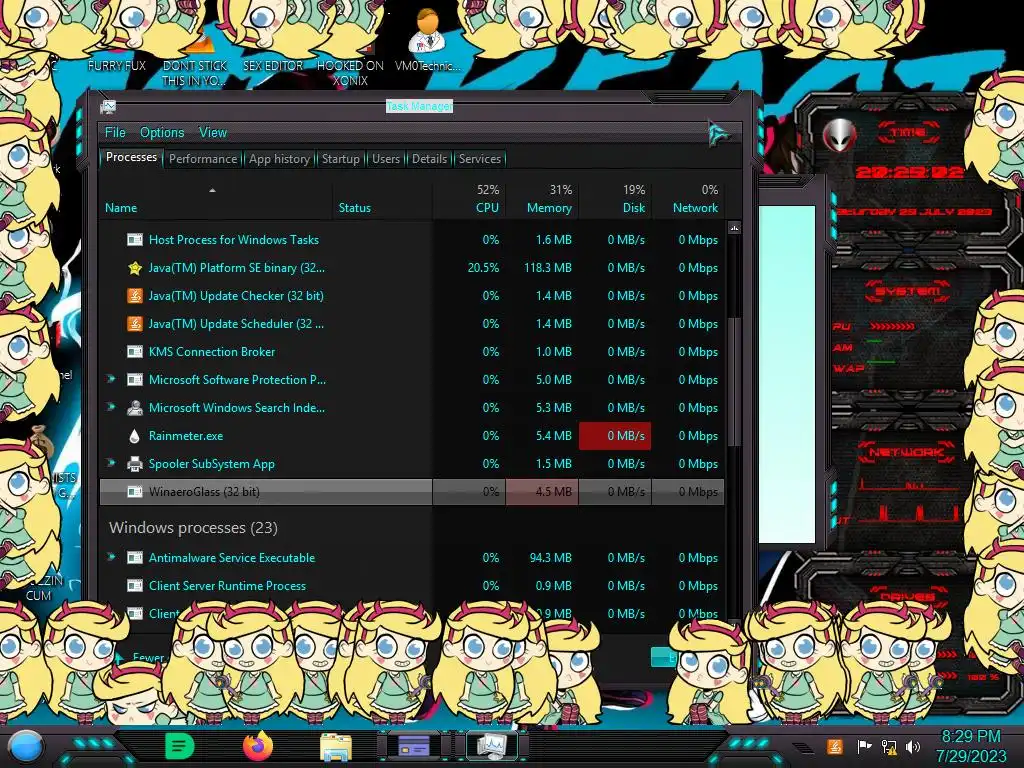The height and width of the screenshot is (768, 1024).
Task: Expand the Spooler SubSystem App process
Action: pos(111,463)
